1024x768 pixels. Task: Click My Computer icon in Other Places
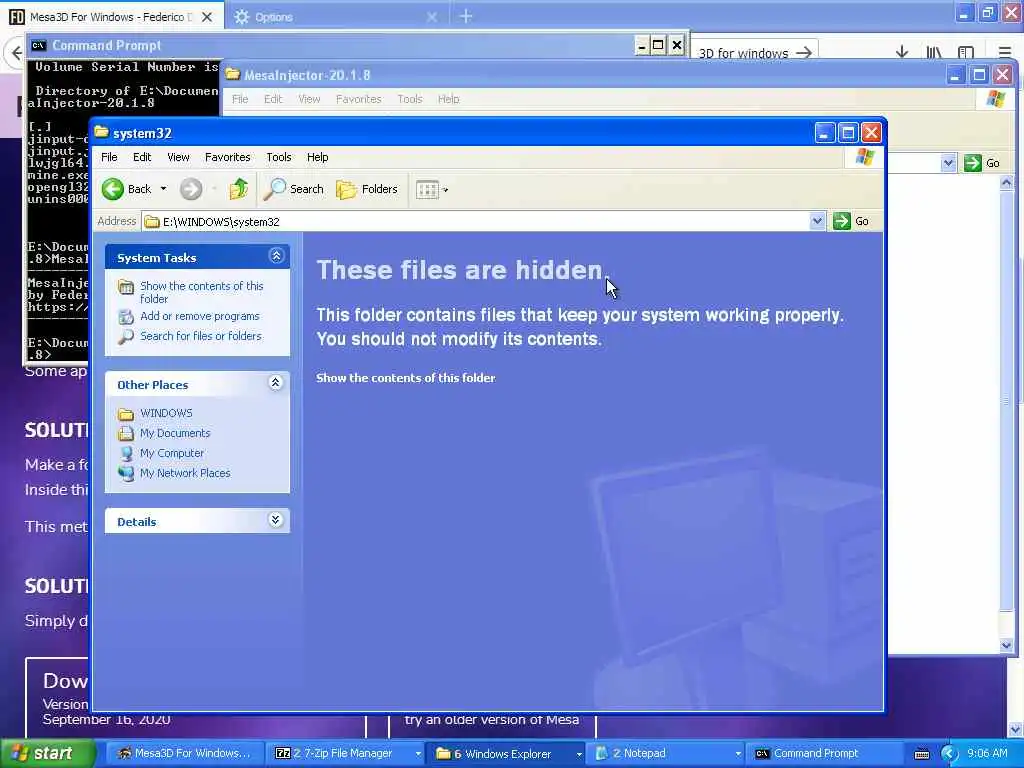127,453
